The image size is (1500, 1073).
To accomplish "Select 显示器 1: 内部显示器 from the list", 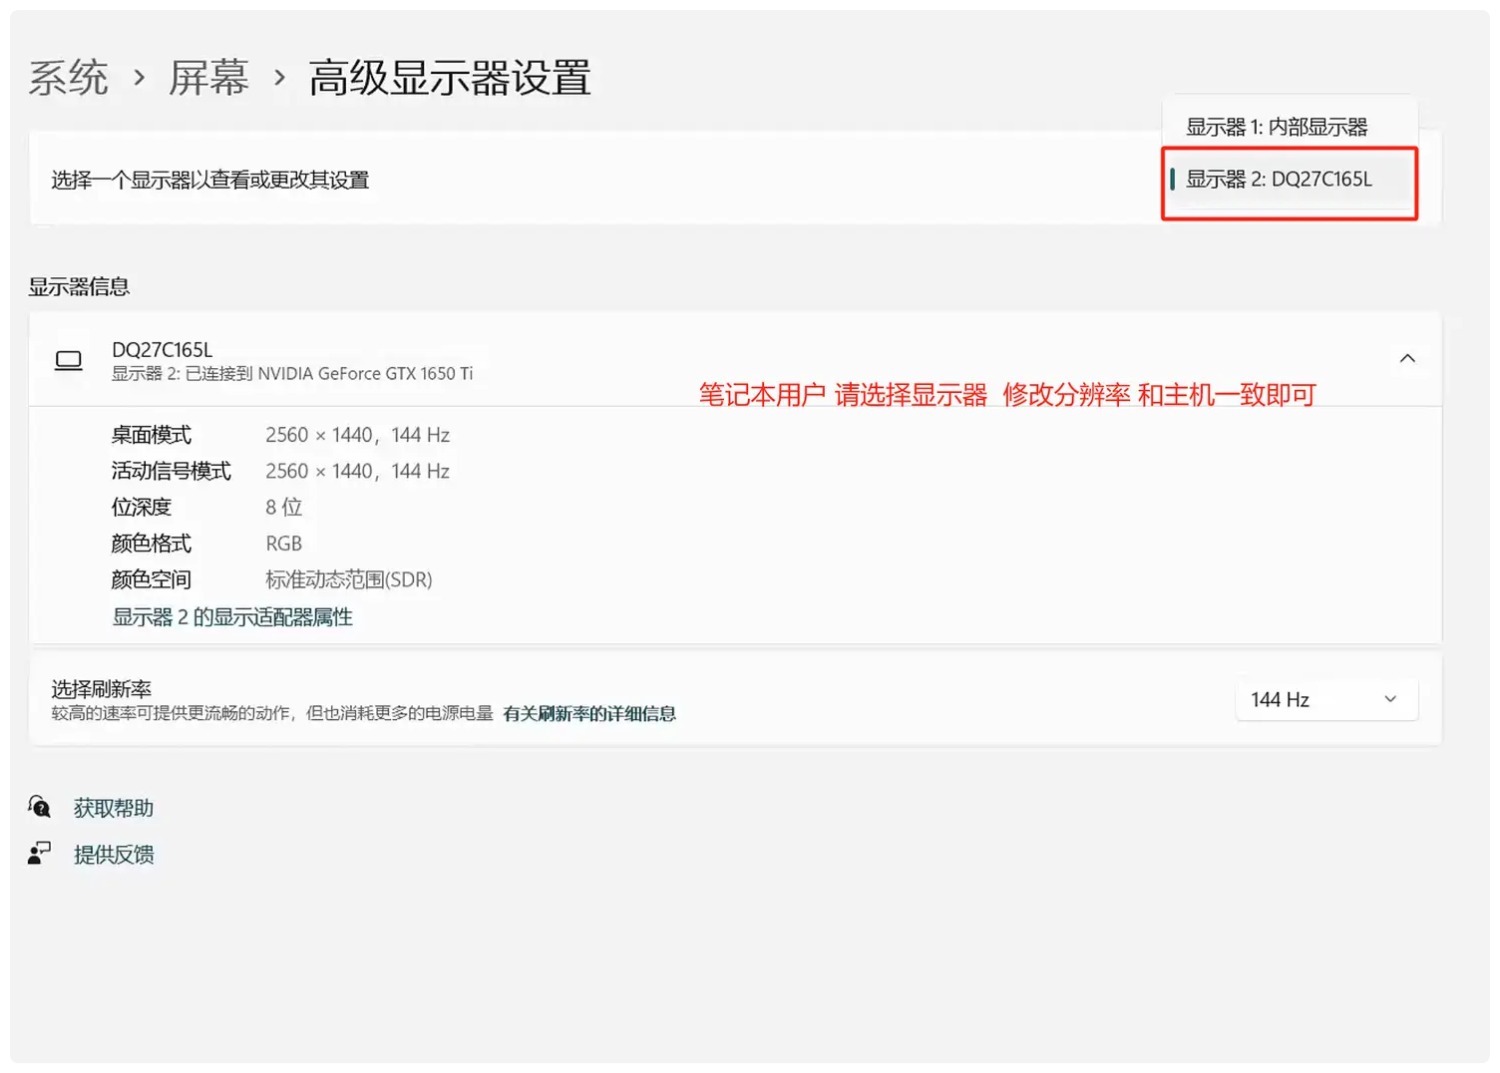I will pos(1276,127).
